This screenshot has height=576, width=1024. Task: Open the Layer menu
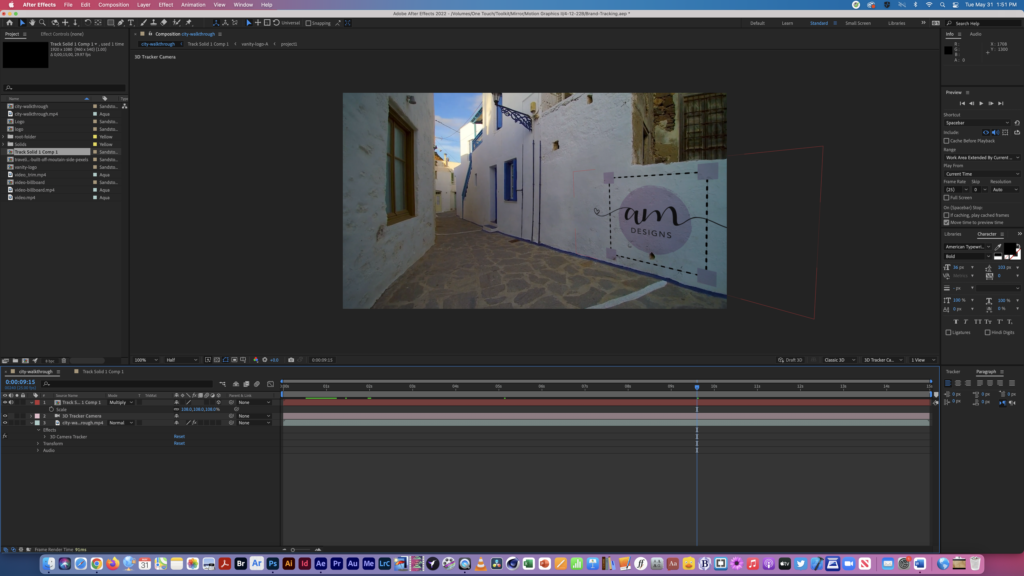pyautogui.click(x=144, y=5)
